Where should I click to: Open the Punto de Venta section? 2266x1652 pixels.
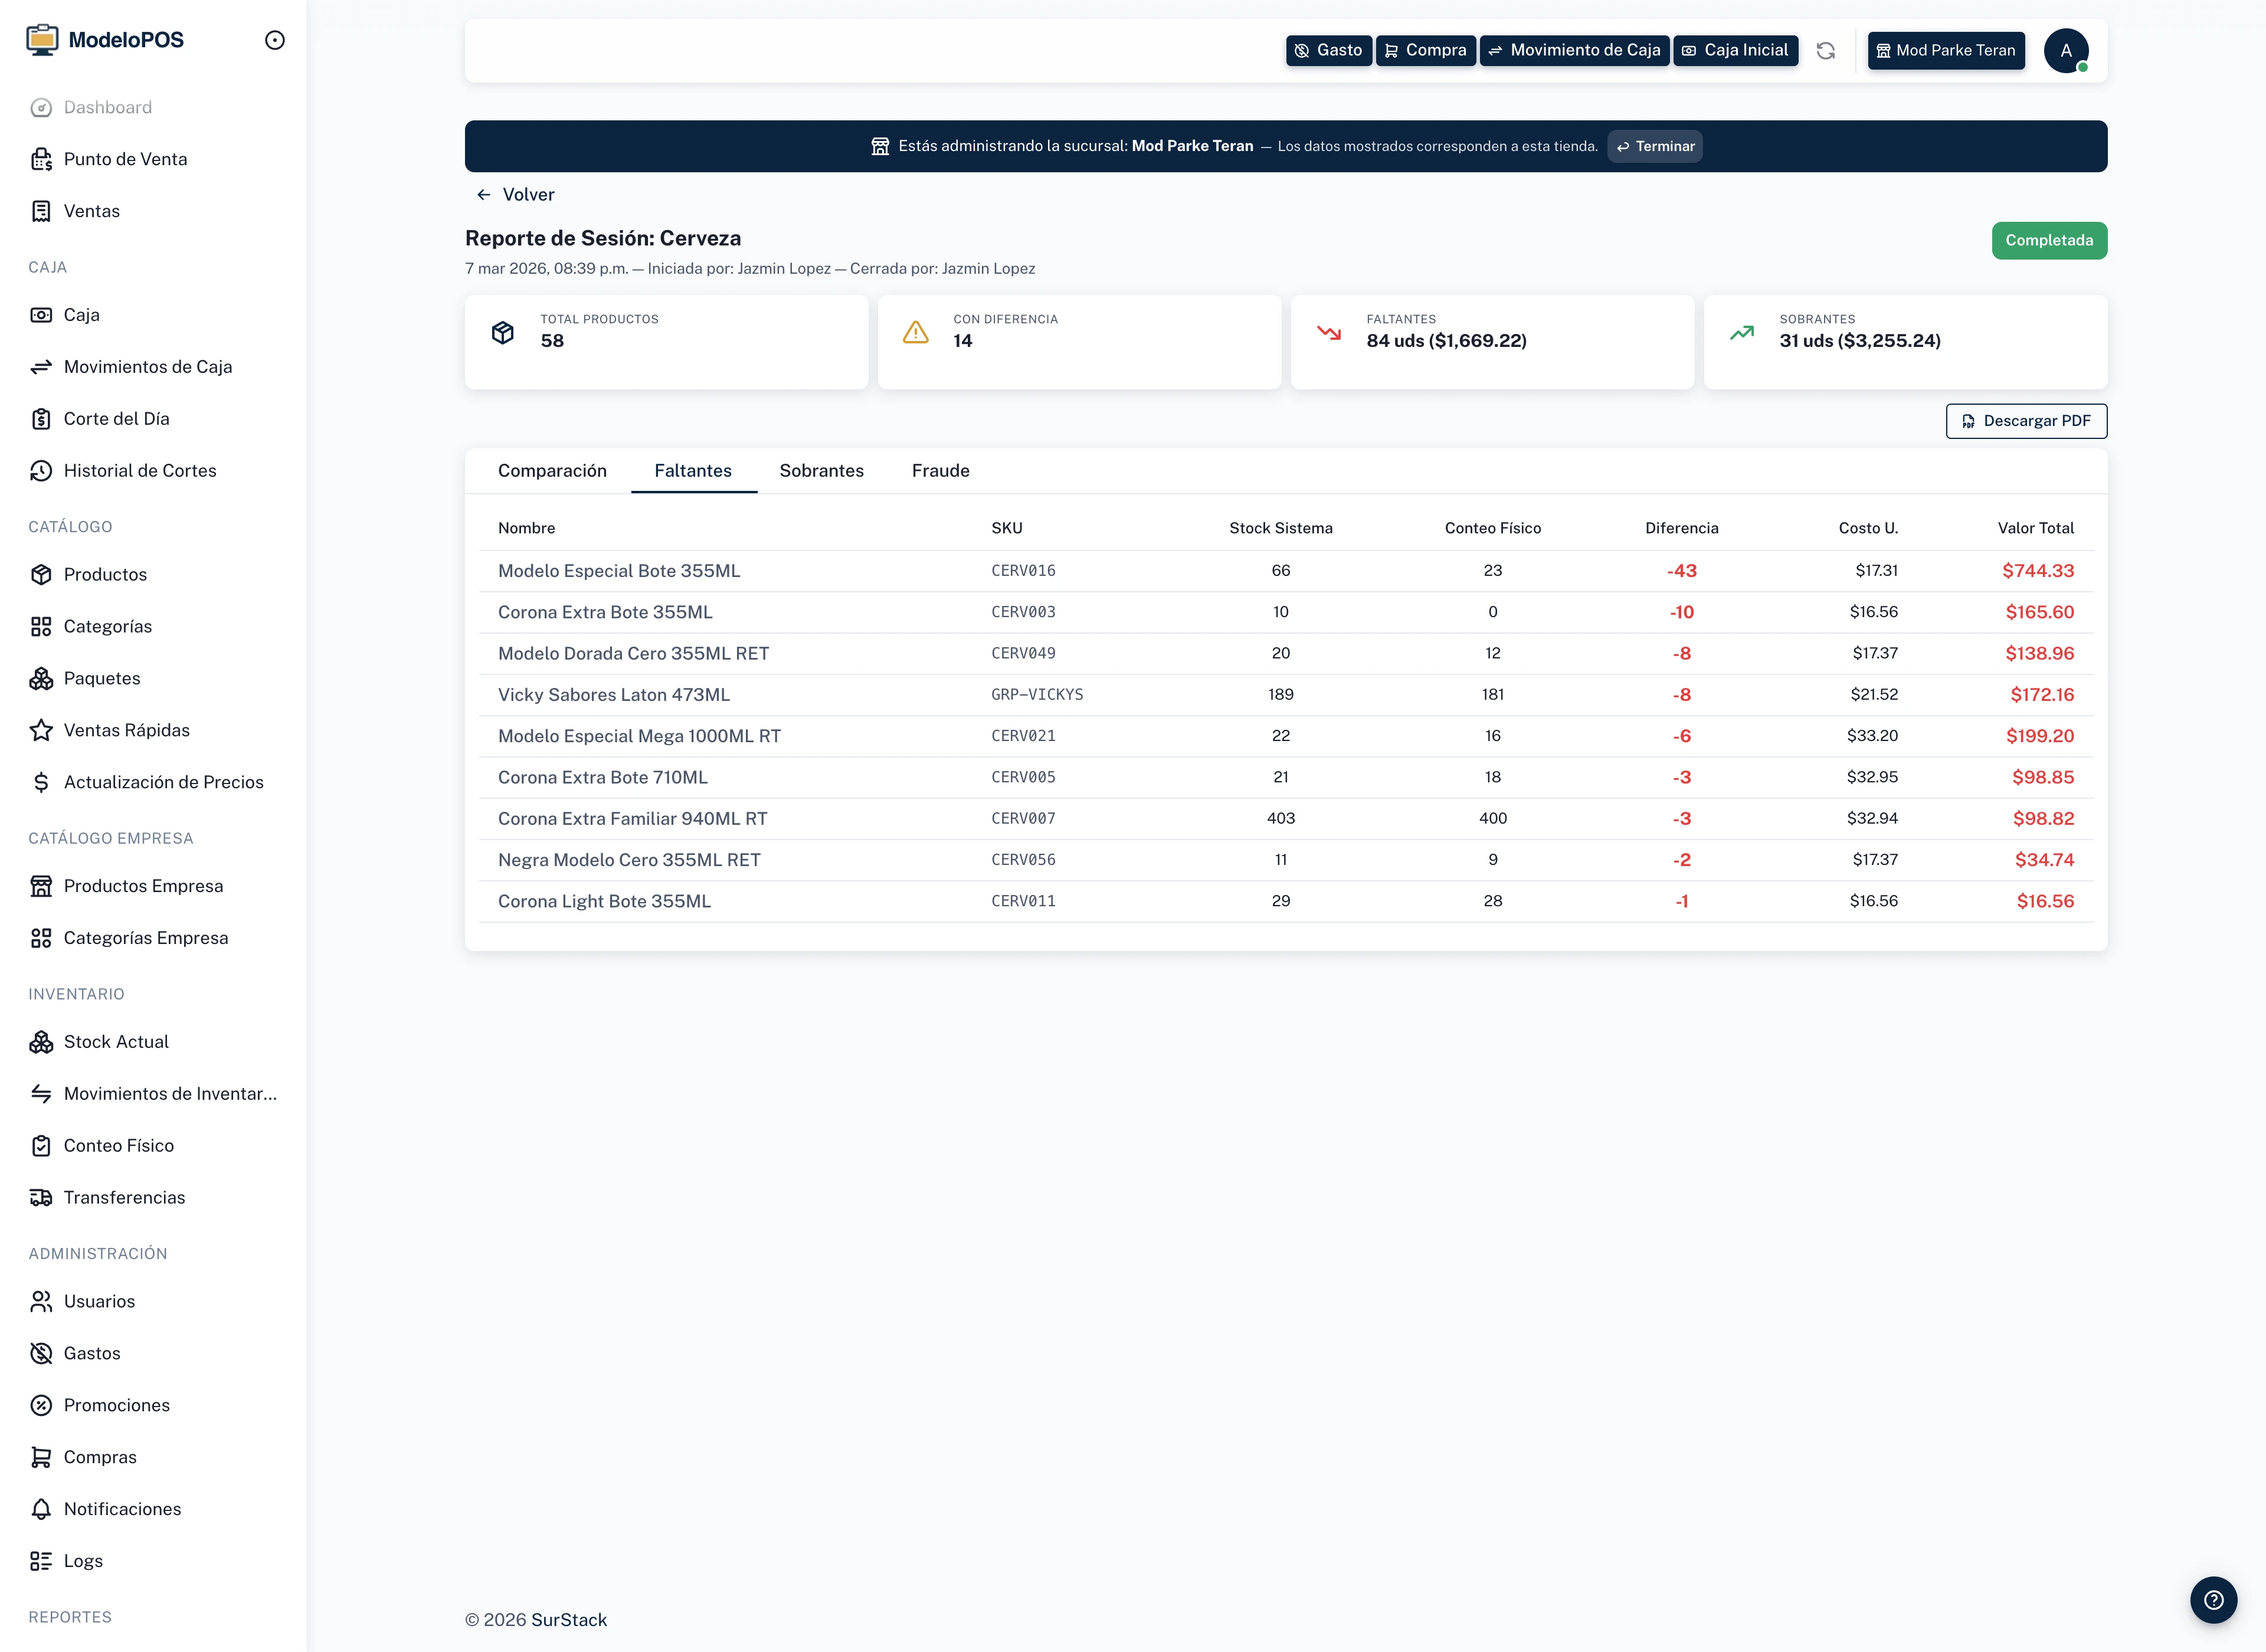(125, 159)
